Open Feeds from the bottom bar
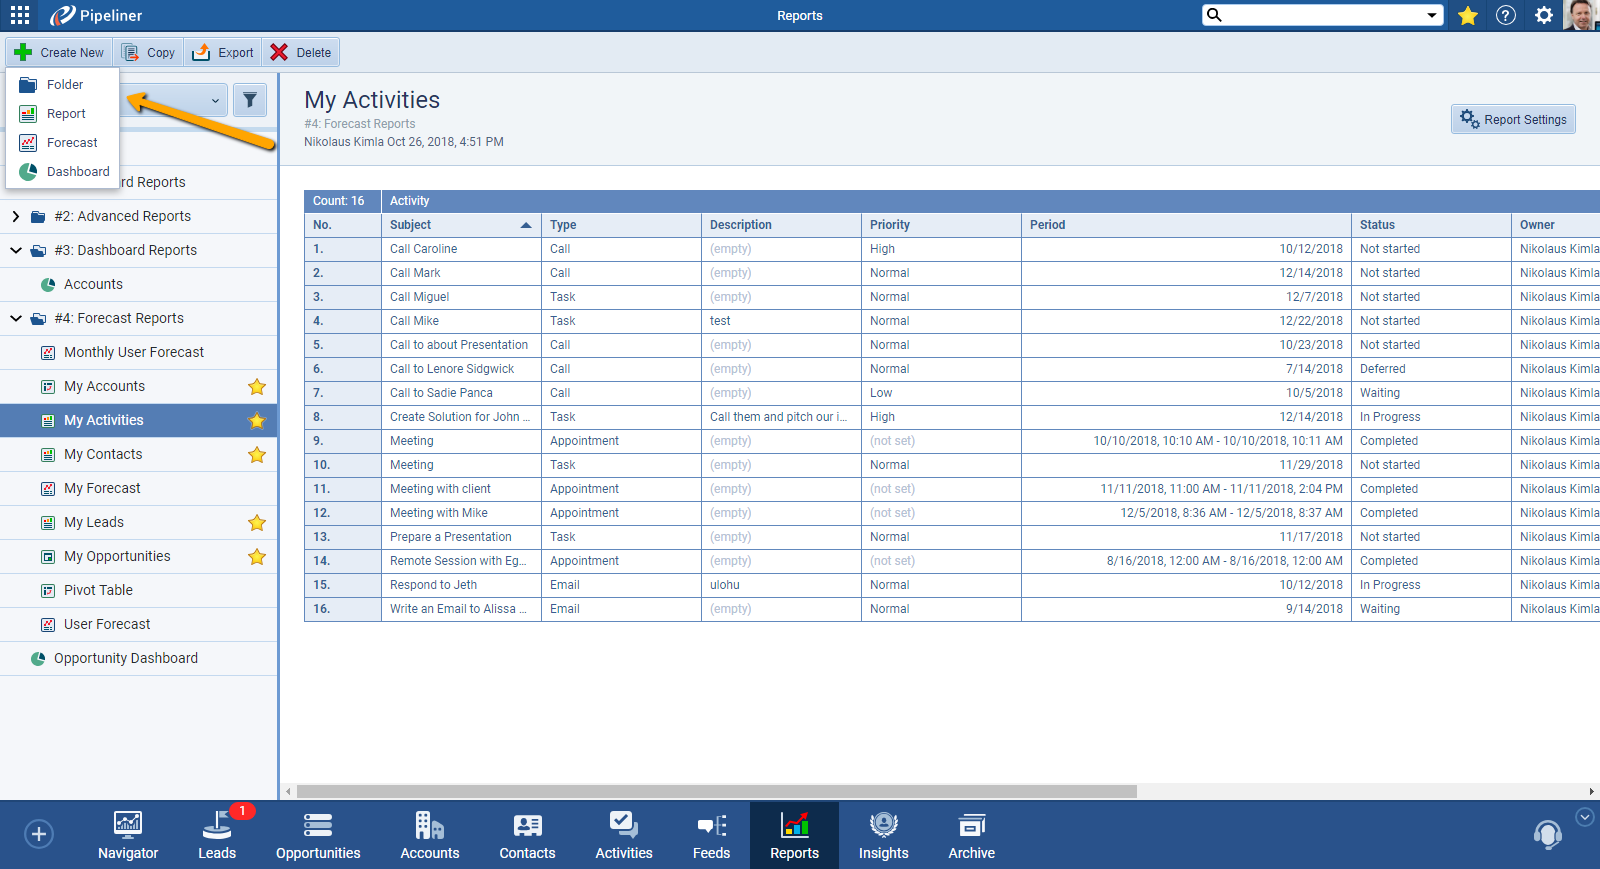 [x=711, y=835]
